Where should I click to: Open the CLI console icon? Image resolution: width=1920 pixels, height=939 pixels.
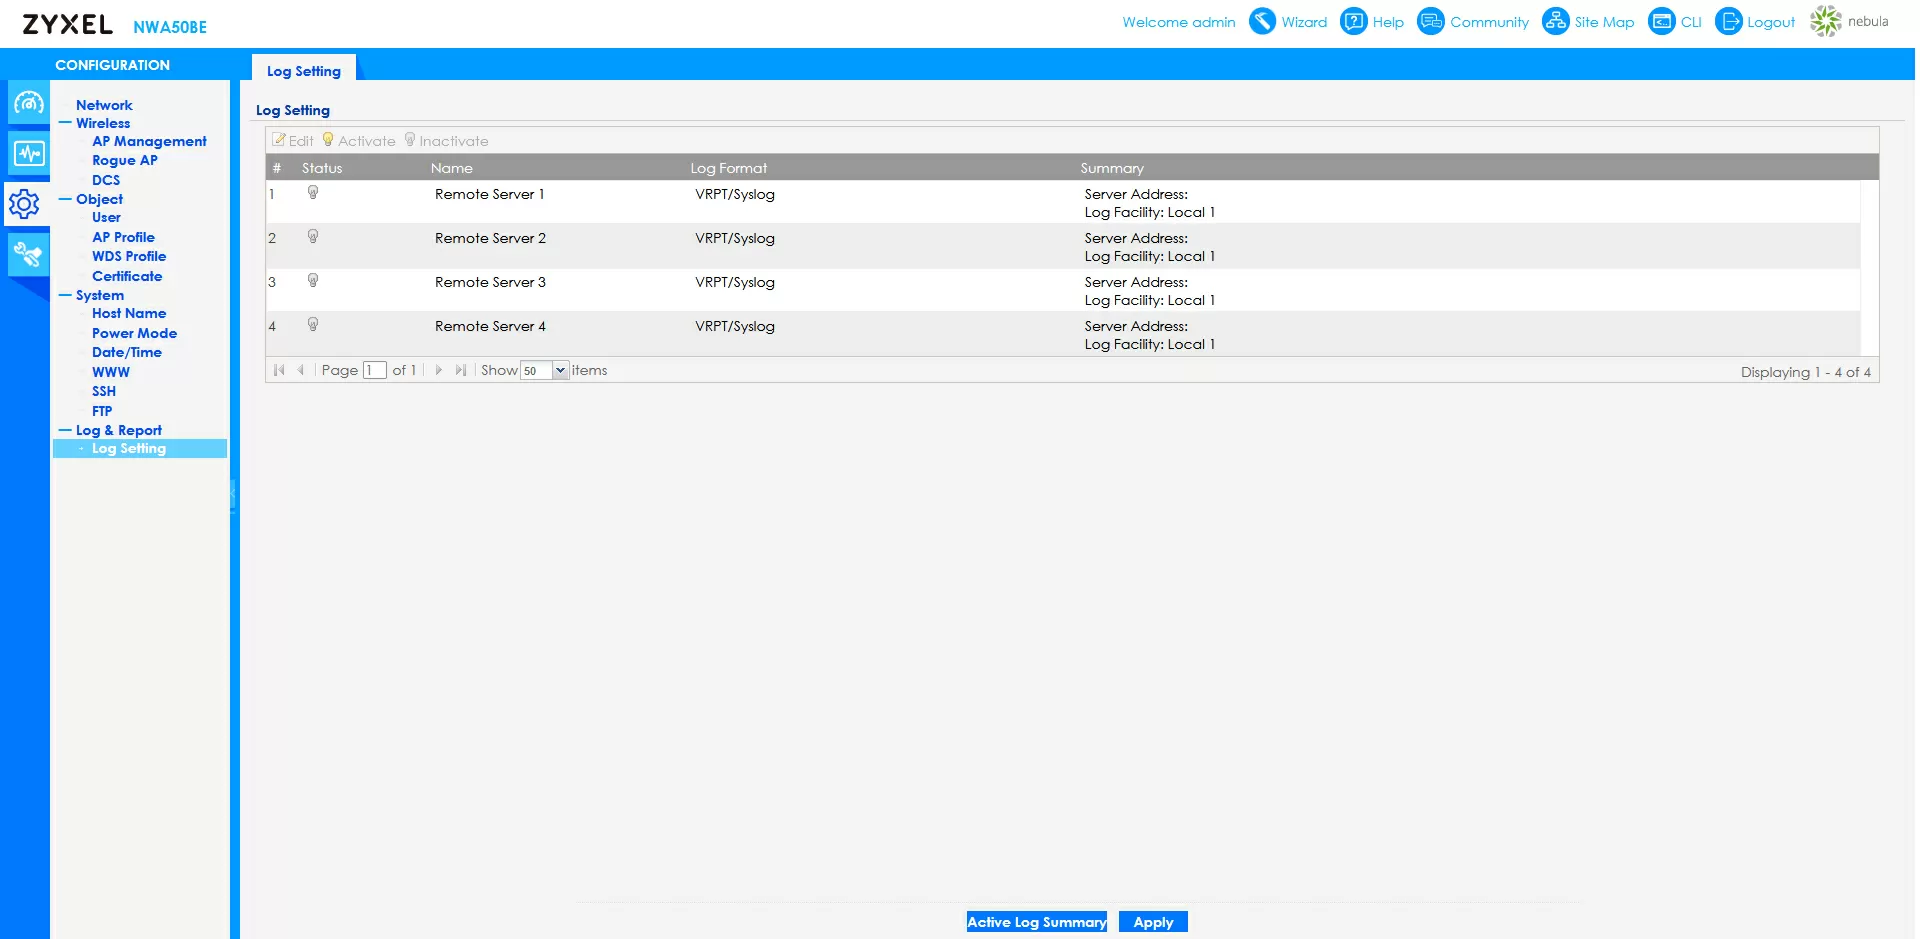coord(1661,21)
